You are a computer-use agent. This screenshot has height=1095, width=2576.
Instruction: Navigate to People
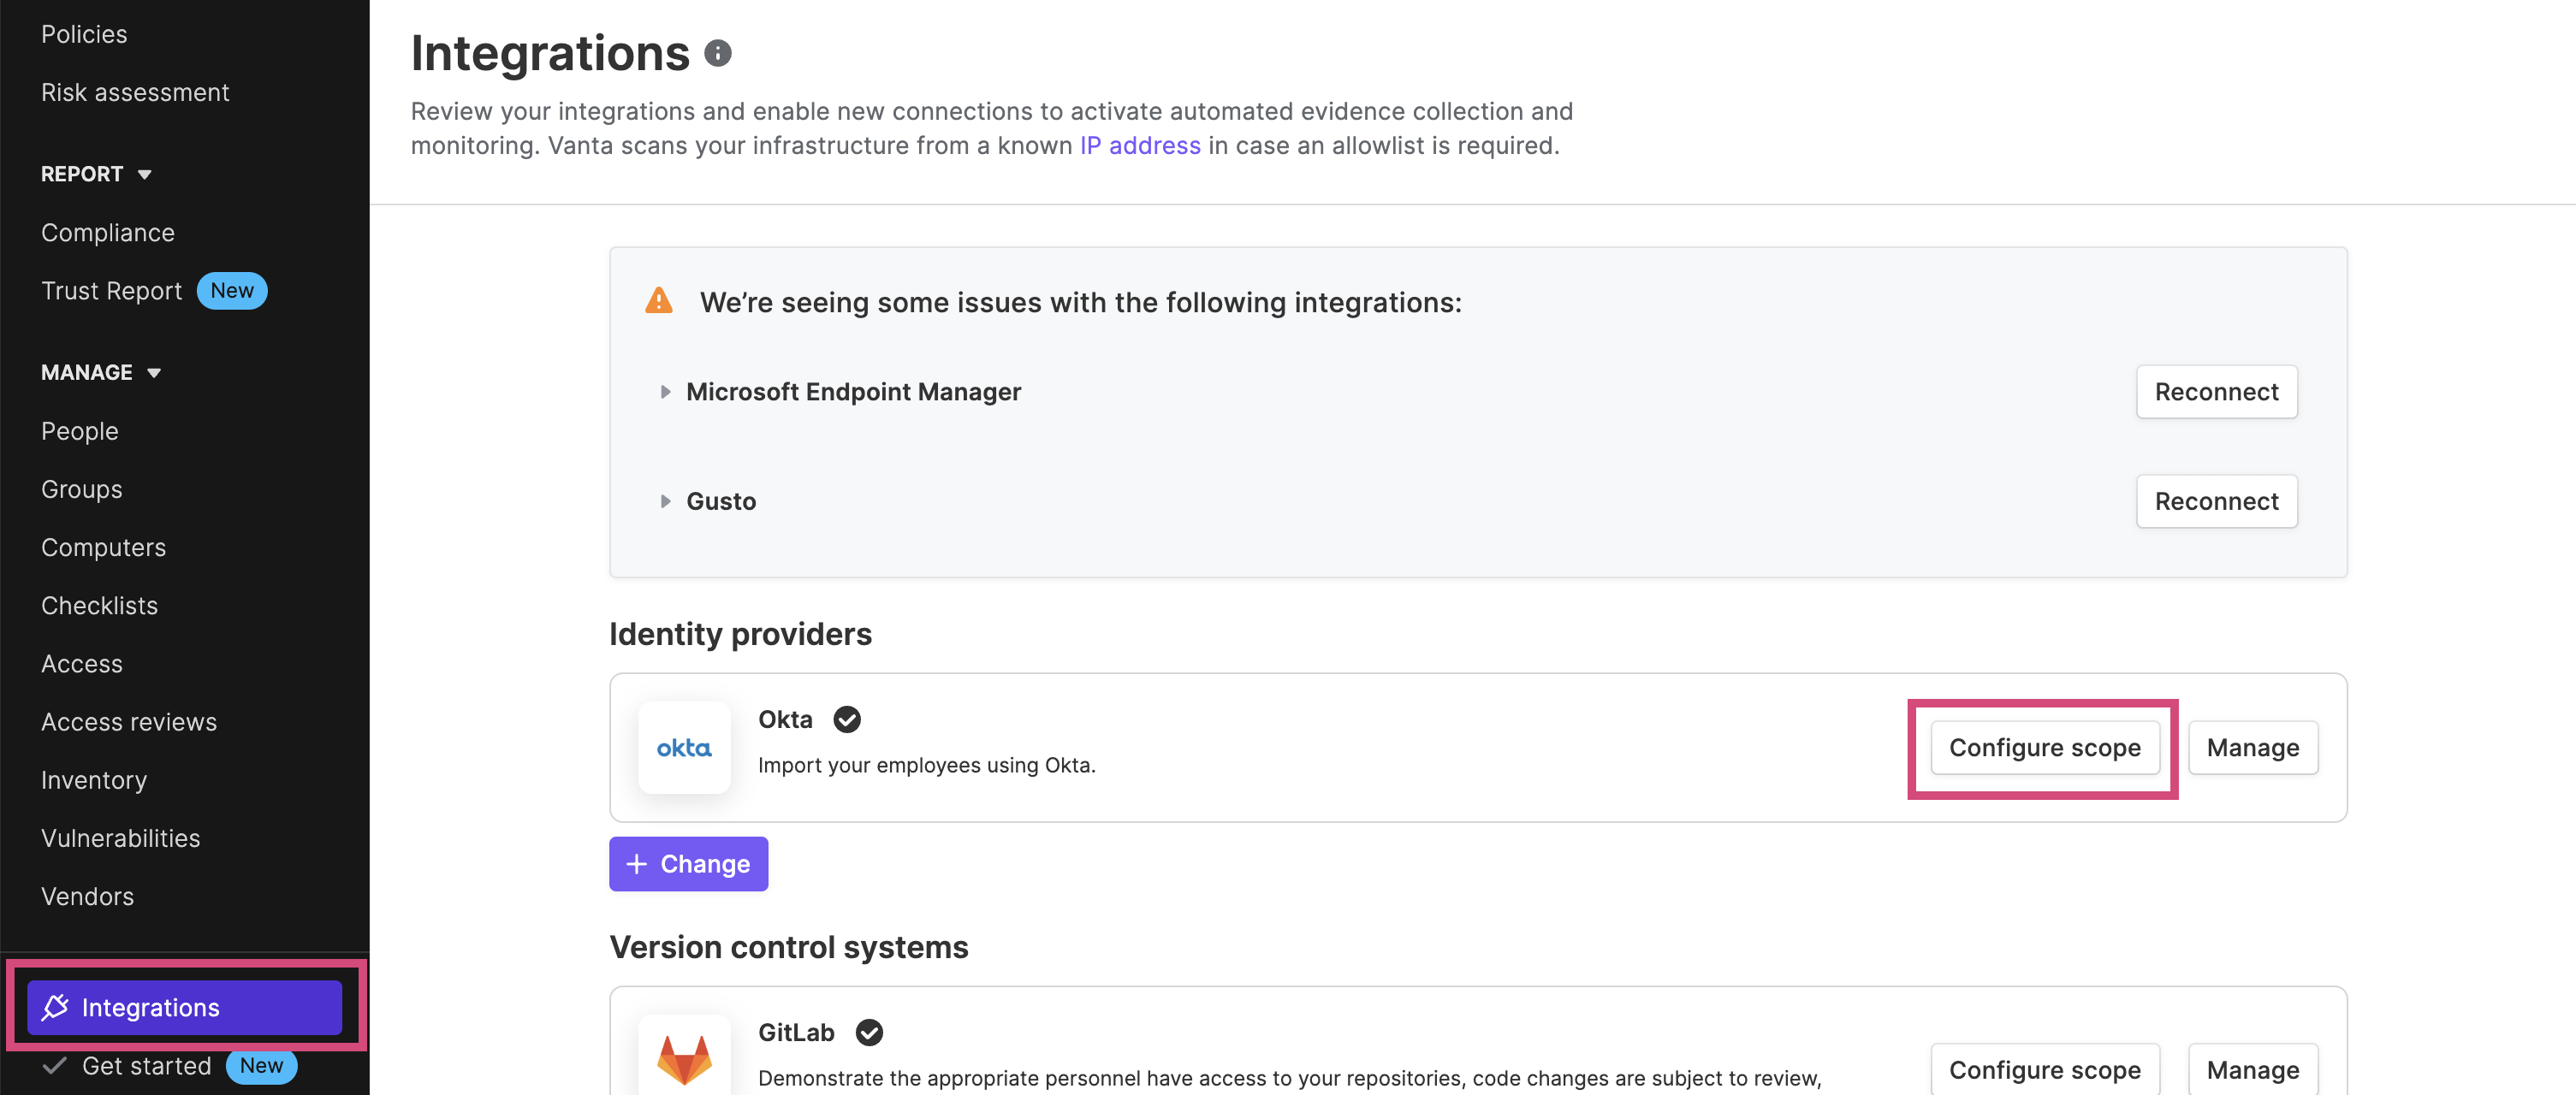[80, 431]
